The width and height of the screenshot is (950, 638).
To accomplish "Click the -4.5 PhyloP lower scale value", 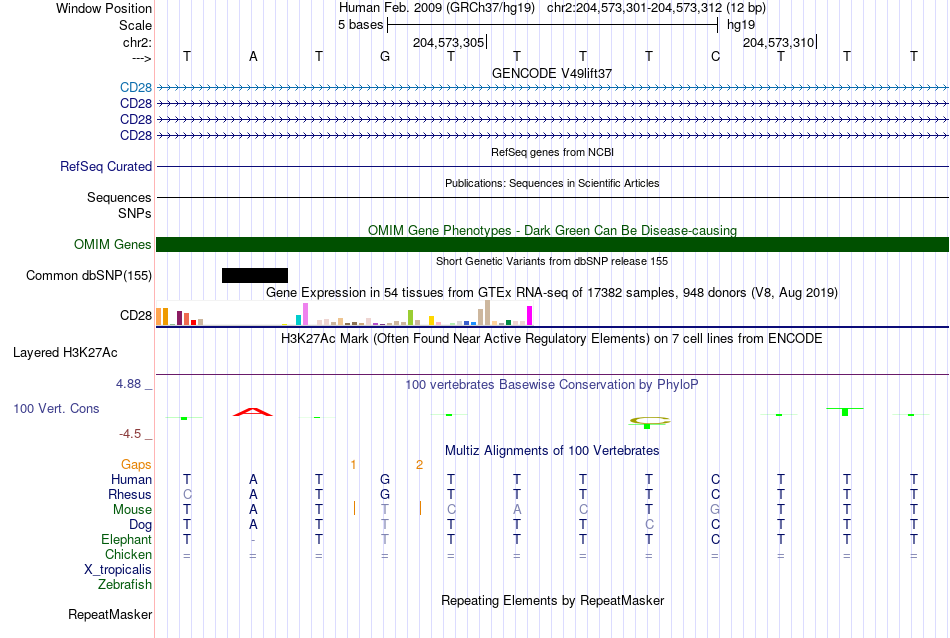I will pyautogui.click(x=130, y=434).
